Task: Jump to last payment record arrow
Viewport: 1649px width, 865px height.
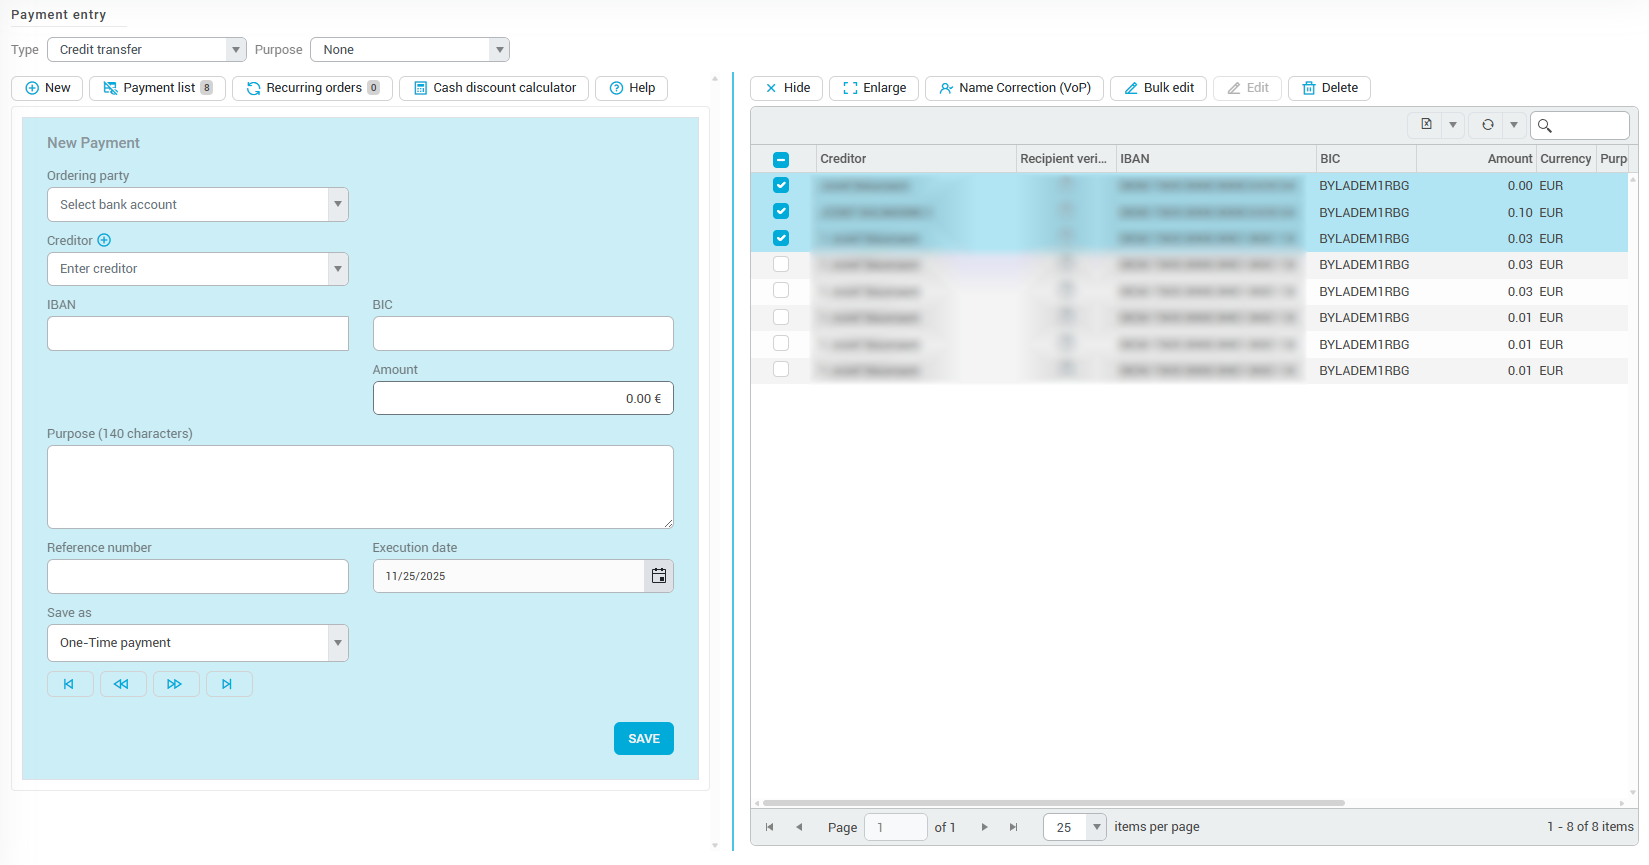Action: point(228,684)
